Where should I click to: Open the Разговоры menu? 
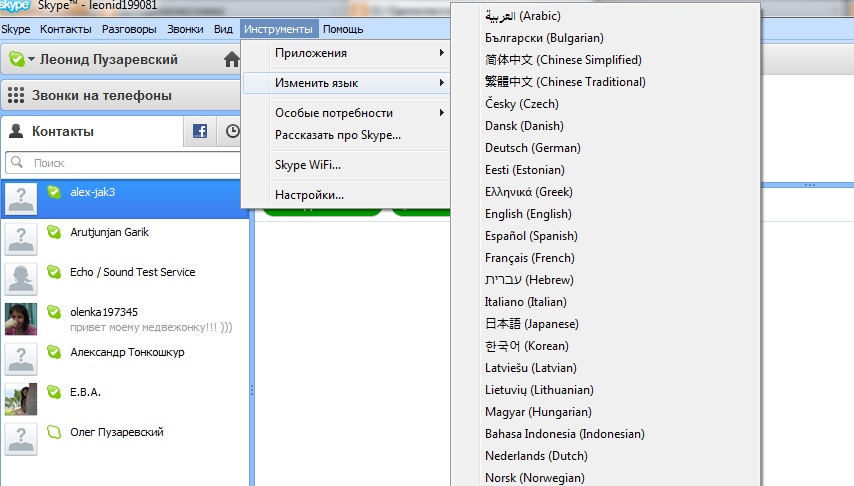(129, 29)
